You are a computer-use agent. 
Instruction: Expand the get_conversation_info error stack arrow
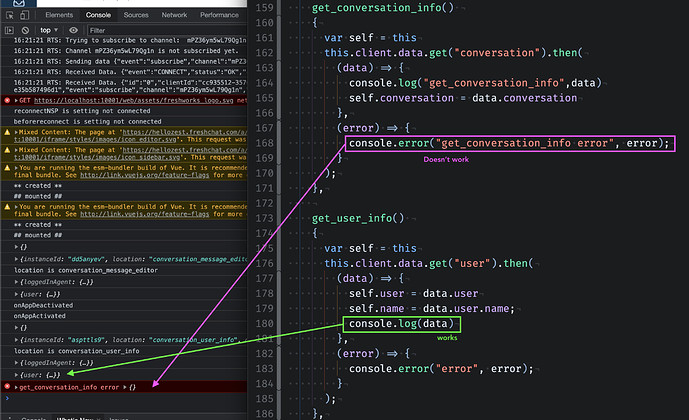coord(16,387)
